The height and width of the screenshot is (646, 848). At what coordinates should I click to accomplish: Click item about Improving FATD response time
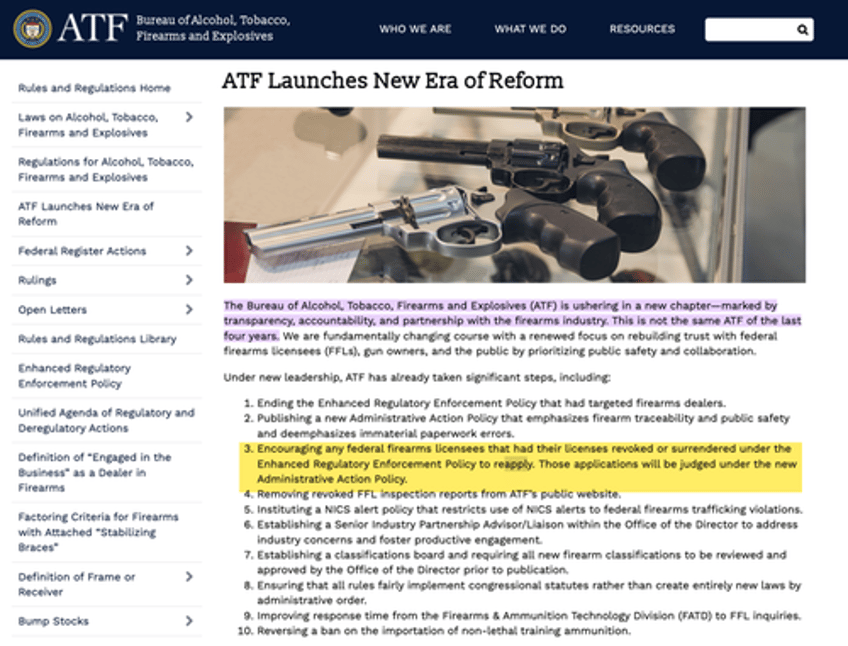click(x=529, y=616)
